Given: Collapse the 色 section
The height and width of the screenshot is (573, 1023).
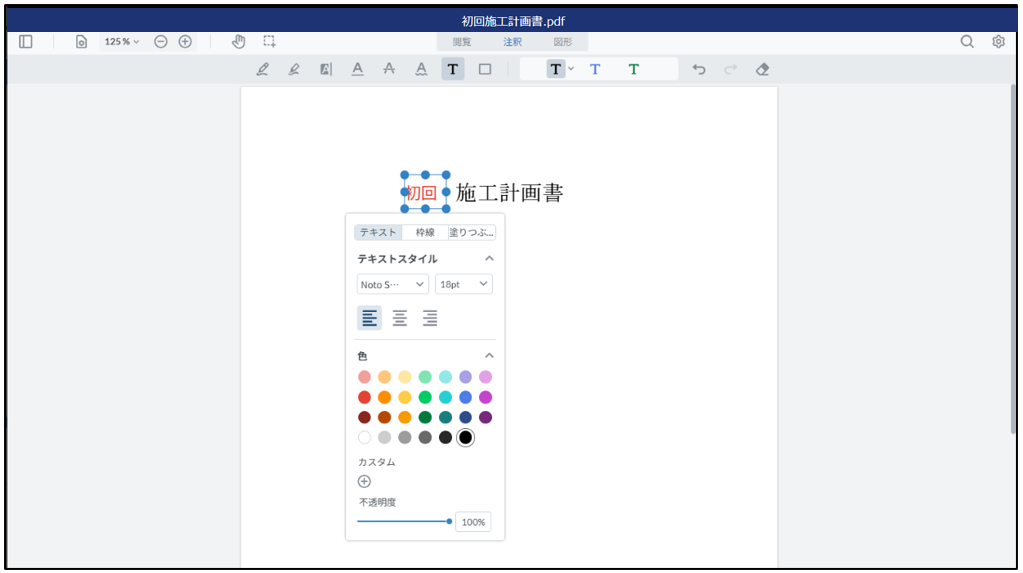Looking at the screenshot, I should click(x=489, y=356).
